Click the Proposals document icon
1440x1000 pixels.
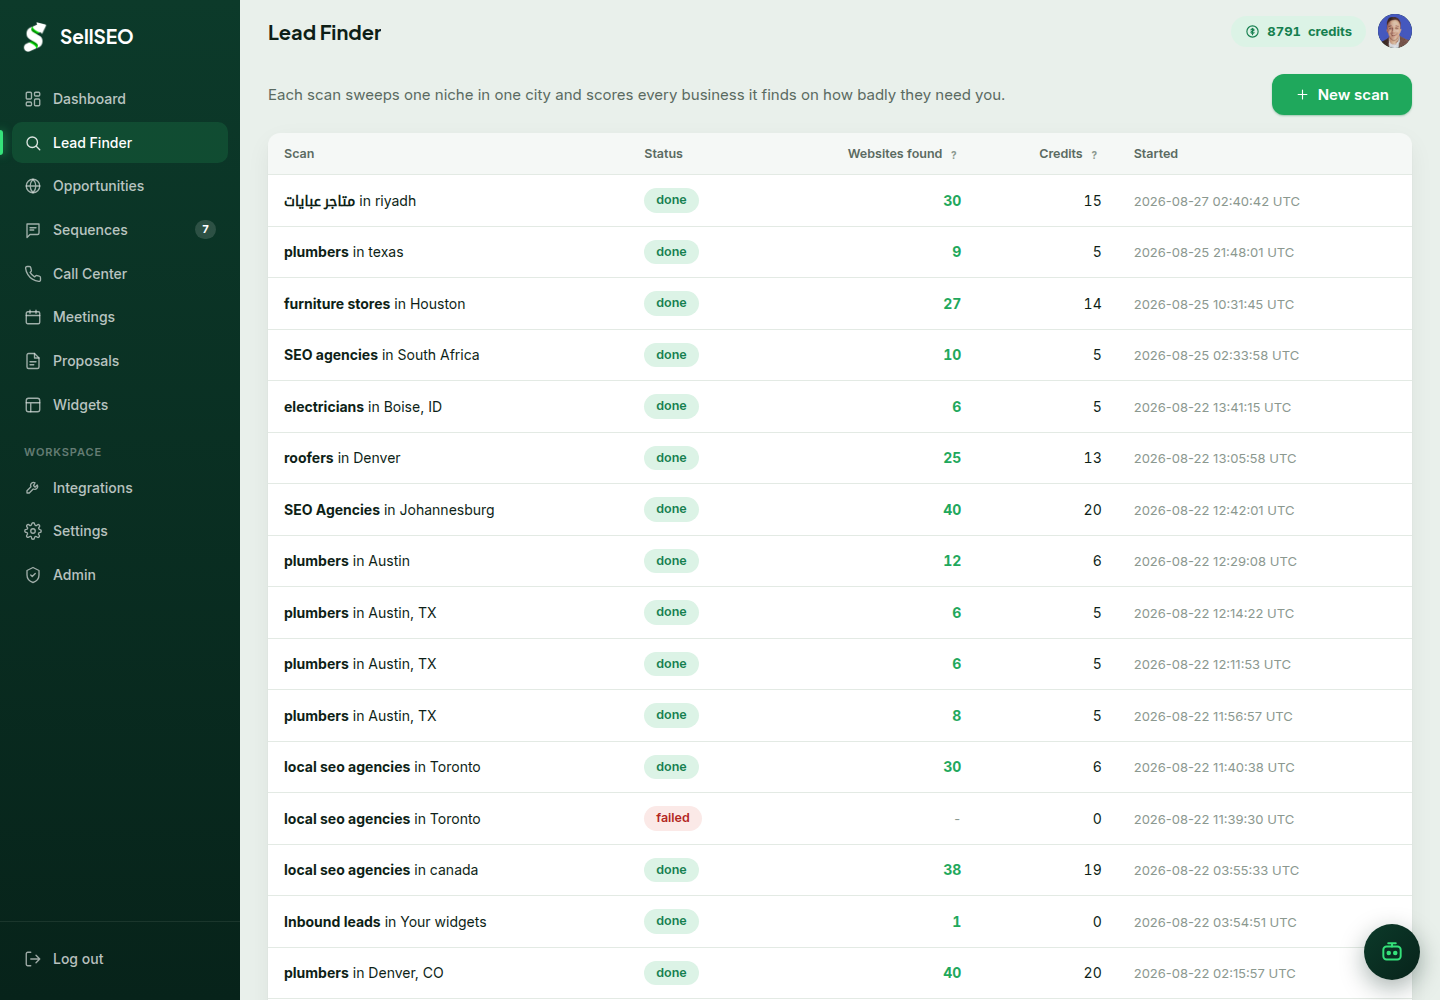(x=33, y=361)
